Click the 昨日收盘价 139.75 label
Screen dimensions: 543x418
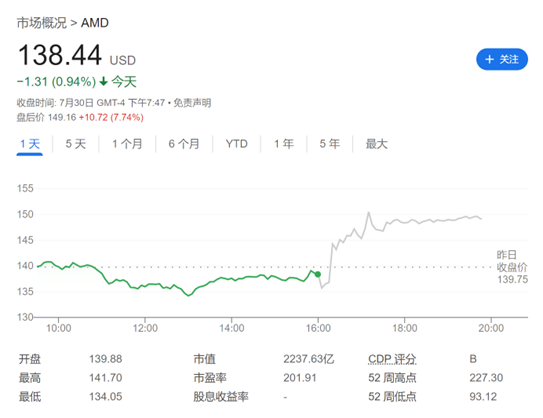[512, 267]
